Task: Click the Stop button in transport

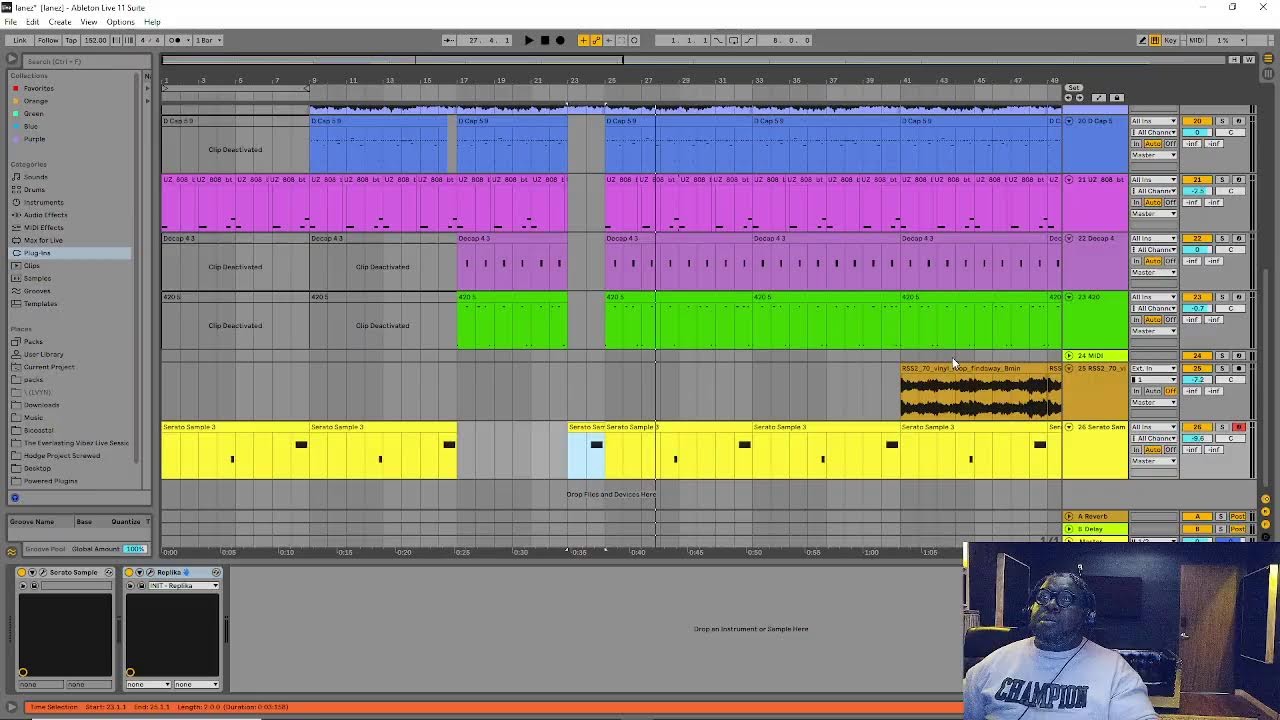Action: pyautogui.click(x=544, y=40)
